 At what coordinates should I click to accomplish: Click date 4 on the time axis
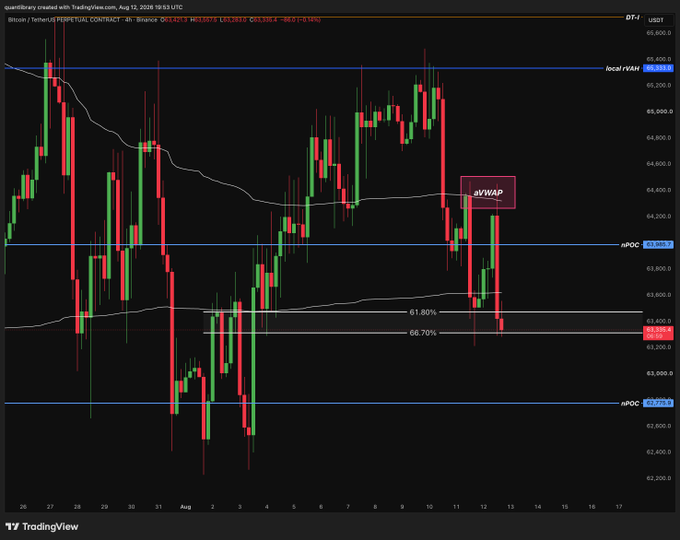[267, 507]
